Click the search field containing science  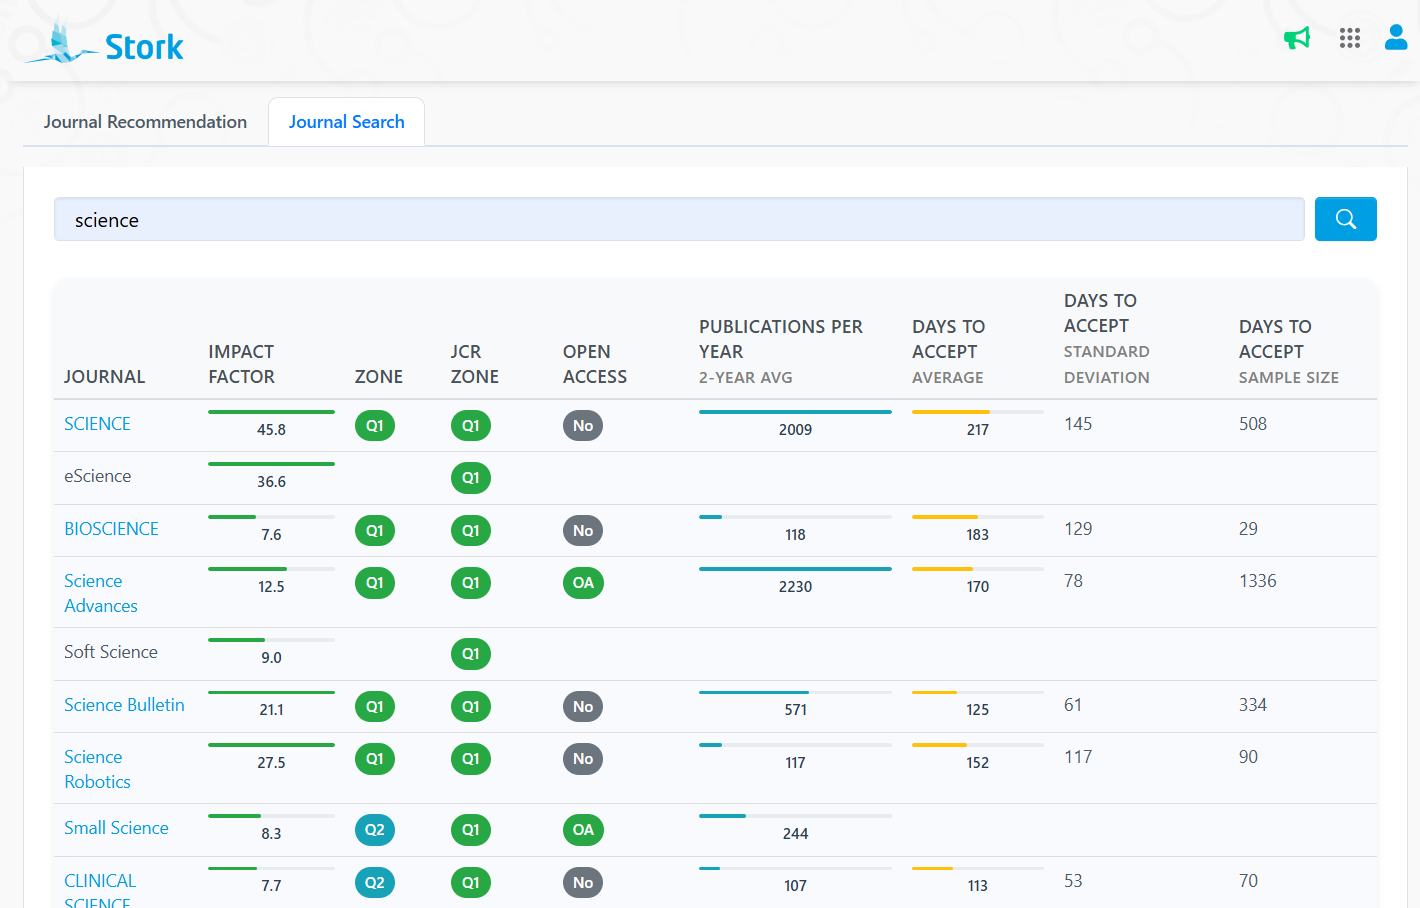pos(678,220)
